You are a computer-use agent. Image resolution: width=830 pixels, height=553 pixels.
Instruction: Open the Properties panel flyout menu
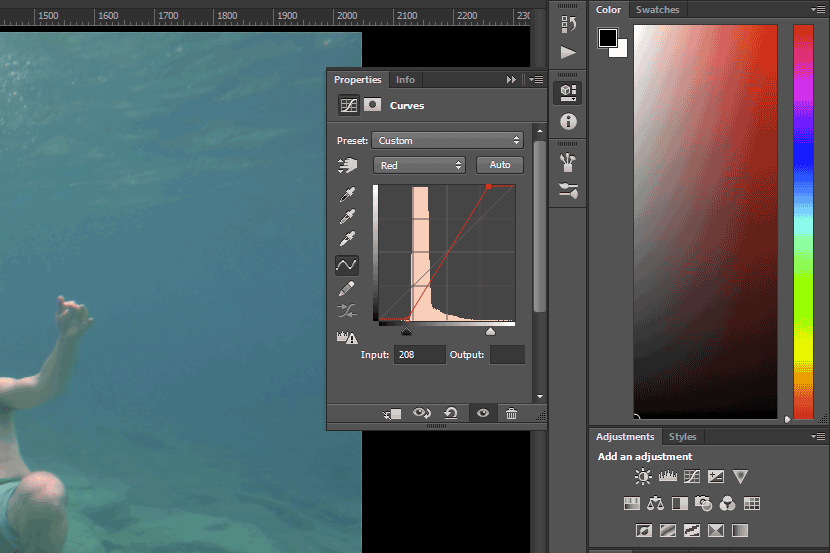tap(536, 79)
